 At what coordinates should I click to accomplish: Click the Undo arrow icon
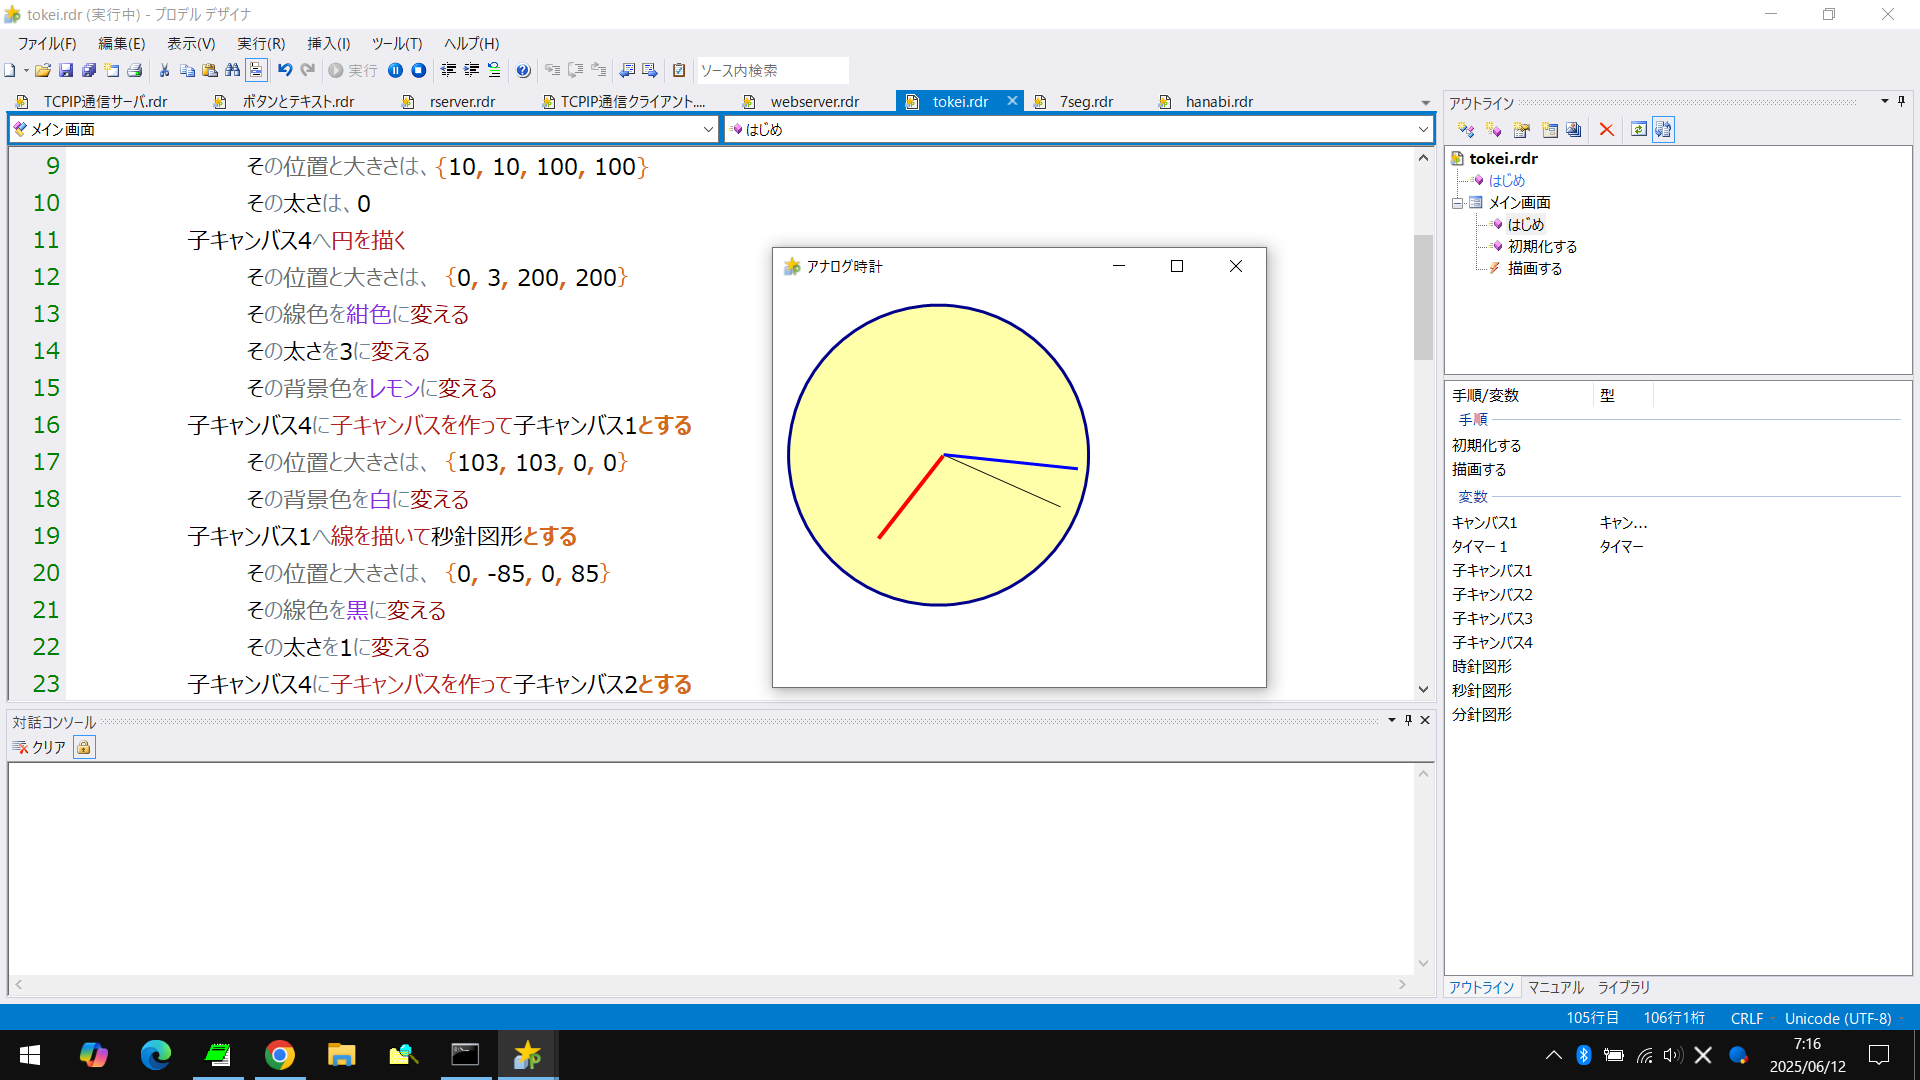285,70
